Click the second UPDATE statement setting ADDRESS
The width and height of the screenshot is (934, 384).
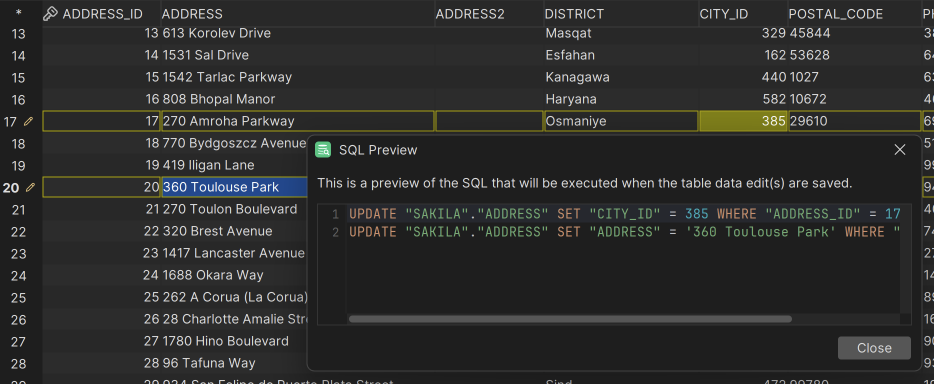pyautogui.click(x=624, y=232)
